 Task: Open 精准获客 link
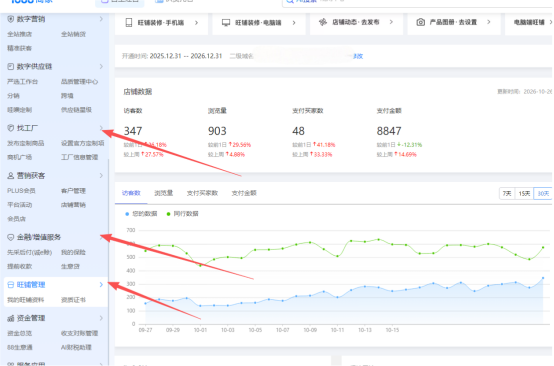pos(19,48)
